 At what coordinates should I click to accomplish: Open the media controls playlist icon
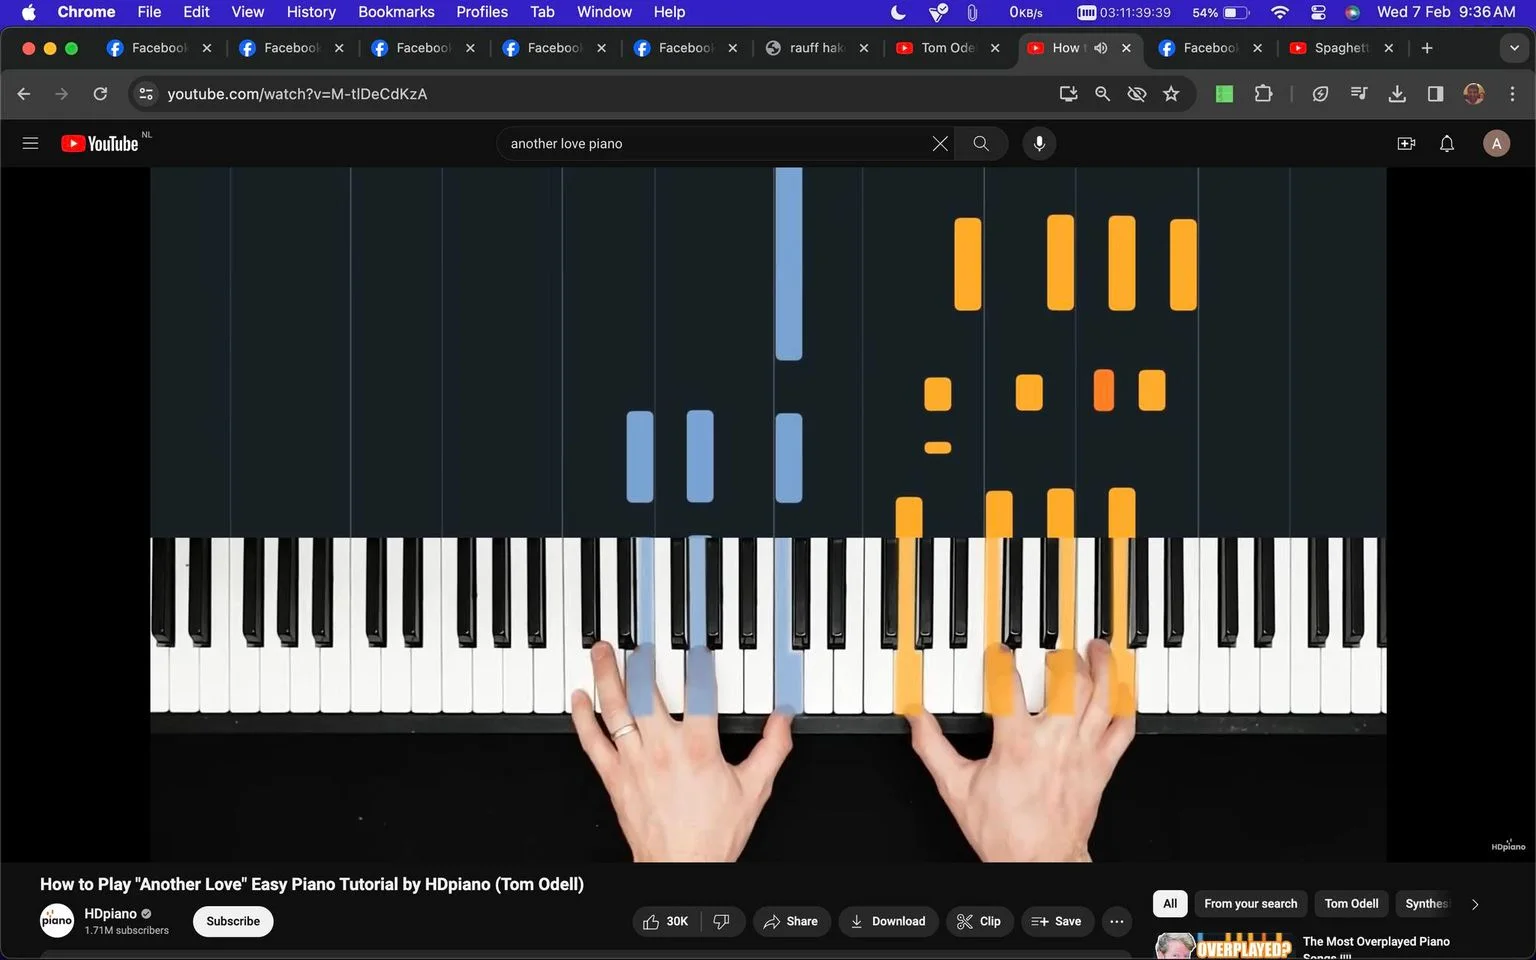tap(1358, 93)
